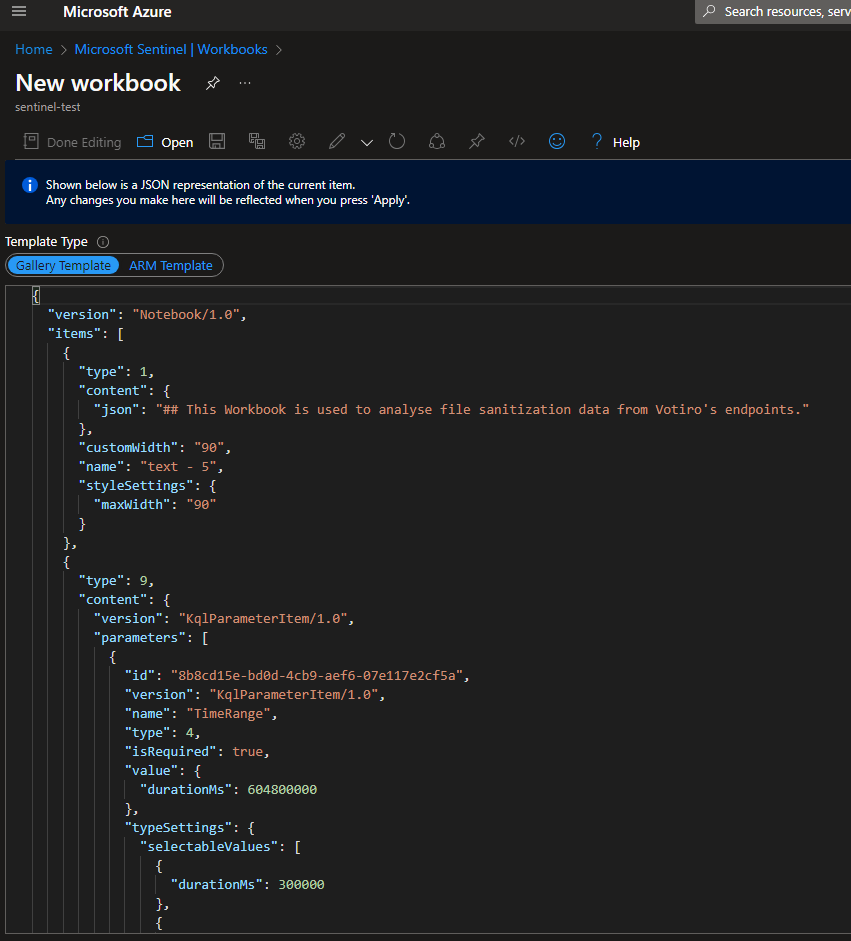Open the more options ellipsis beside New workbook
Image resolution: width=851 pixels, height=941 pixels.
point(245,83)
